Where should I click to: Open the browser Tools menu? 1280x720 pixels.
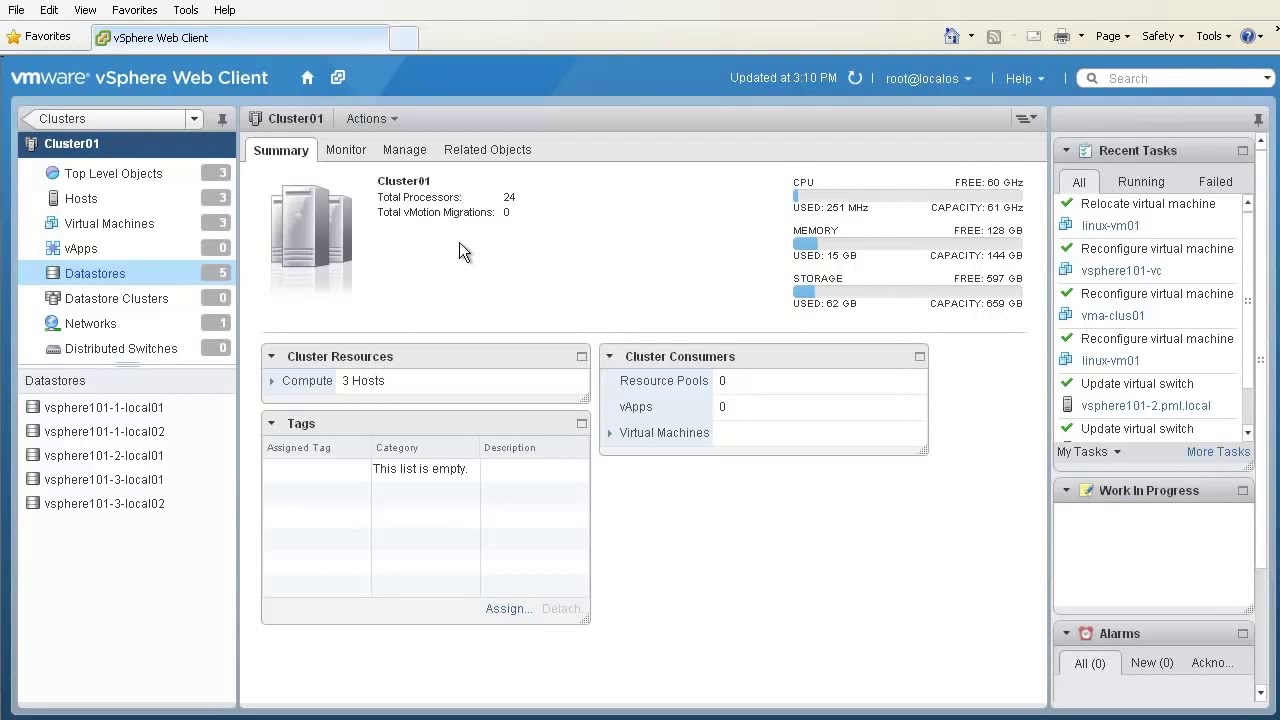(x=185, y=10)
